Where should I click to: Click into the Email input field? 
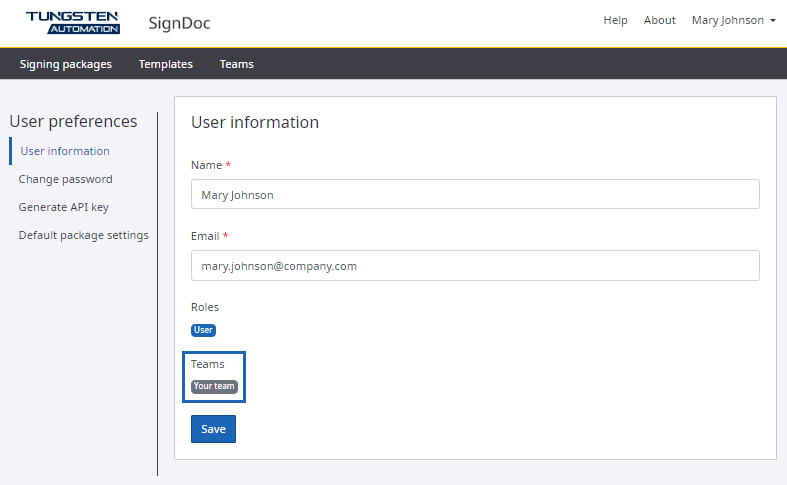tap(475, 266)
